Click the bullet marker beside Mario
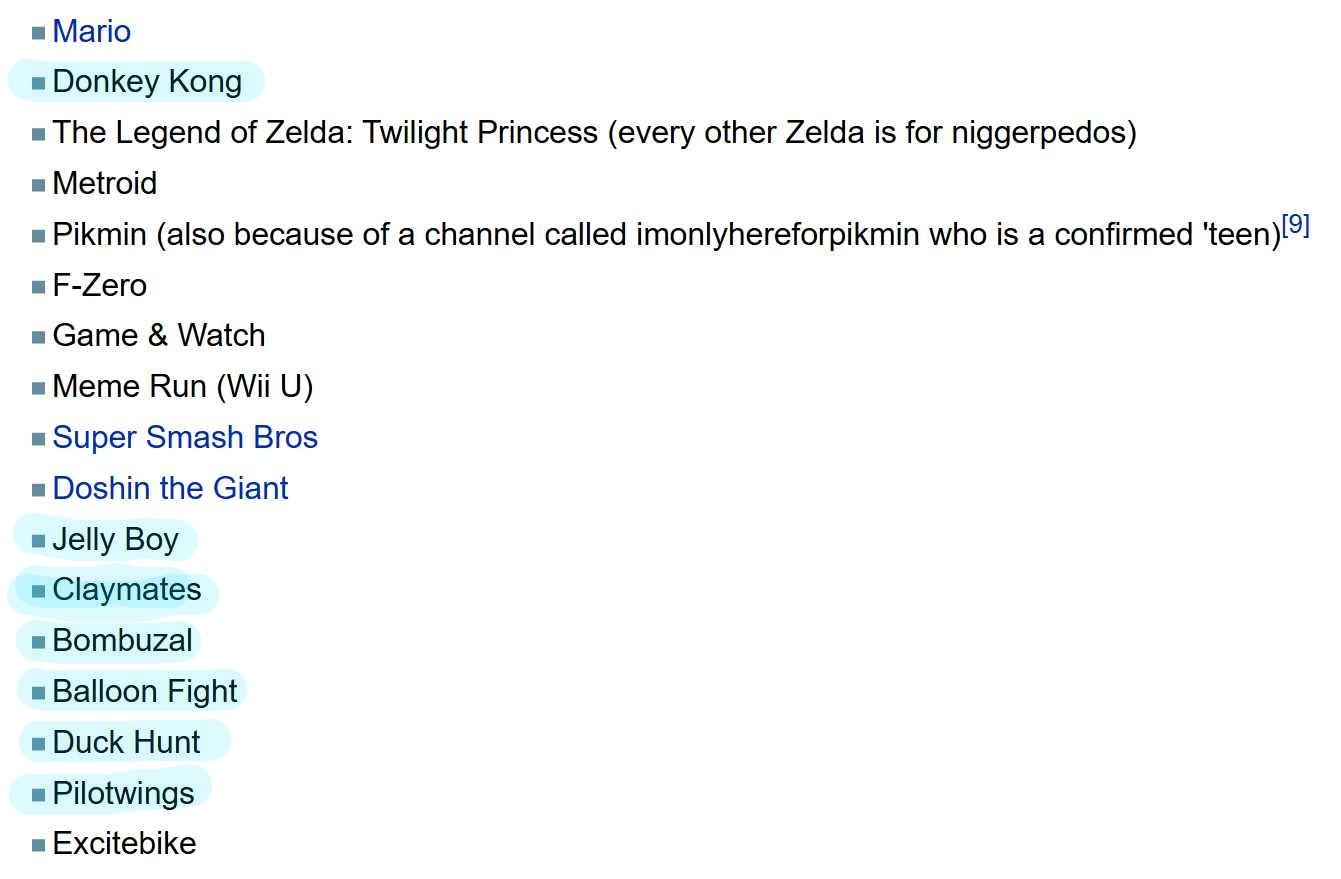This screenshot has width=1341, height=879. [x=39, y=33]
